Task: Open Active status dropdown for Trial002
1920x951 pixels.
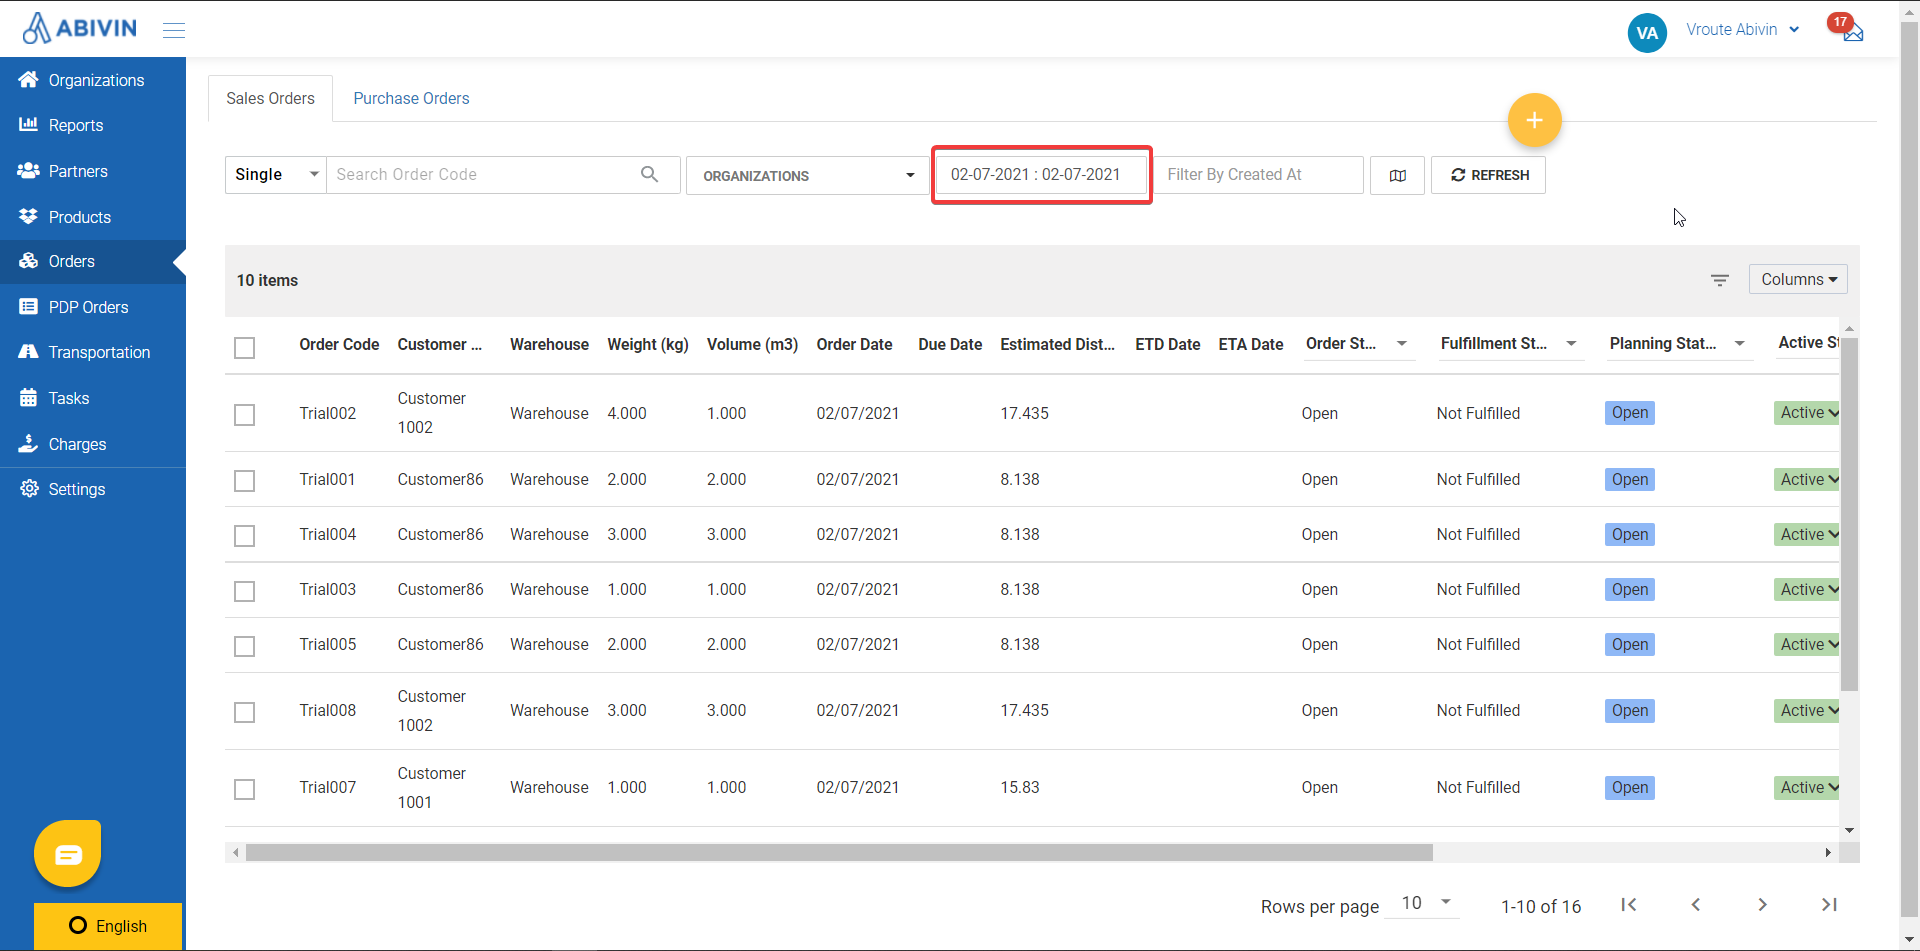Action: (x=1808, y=412)
